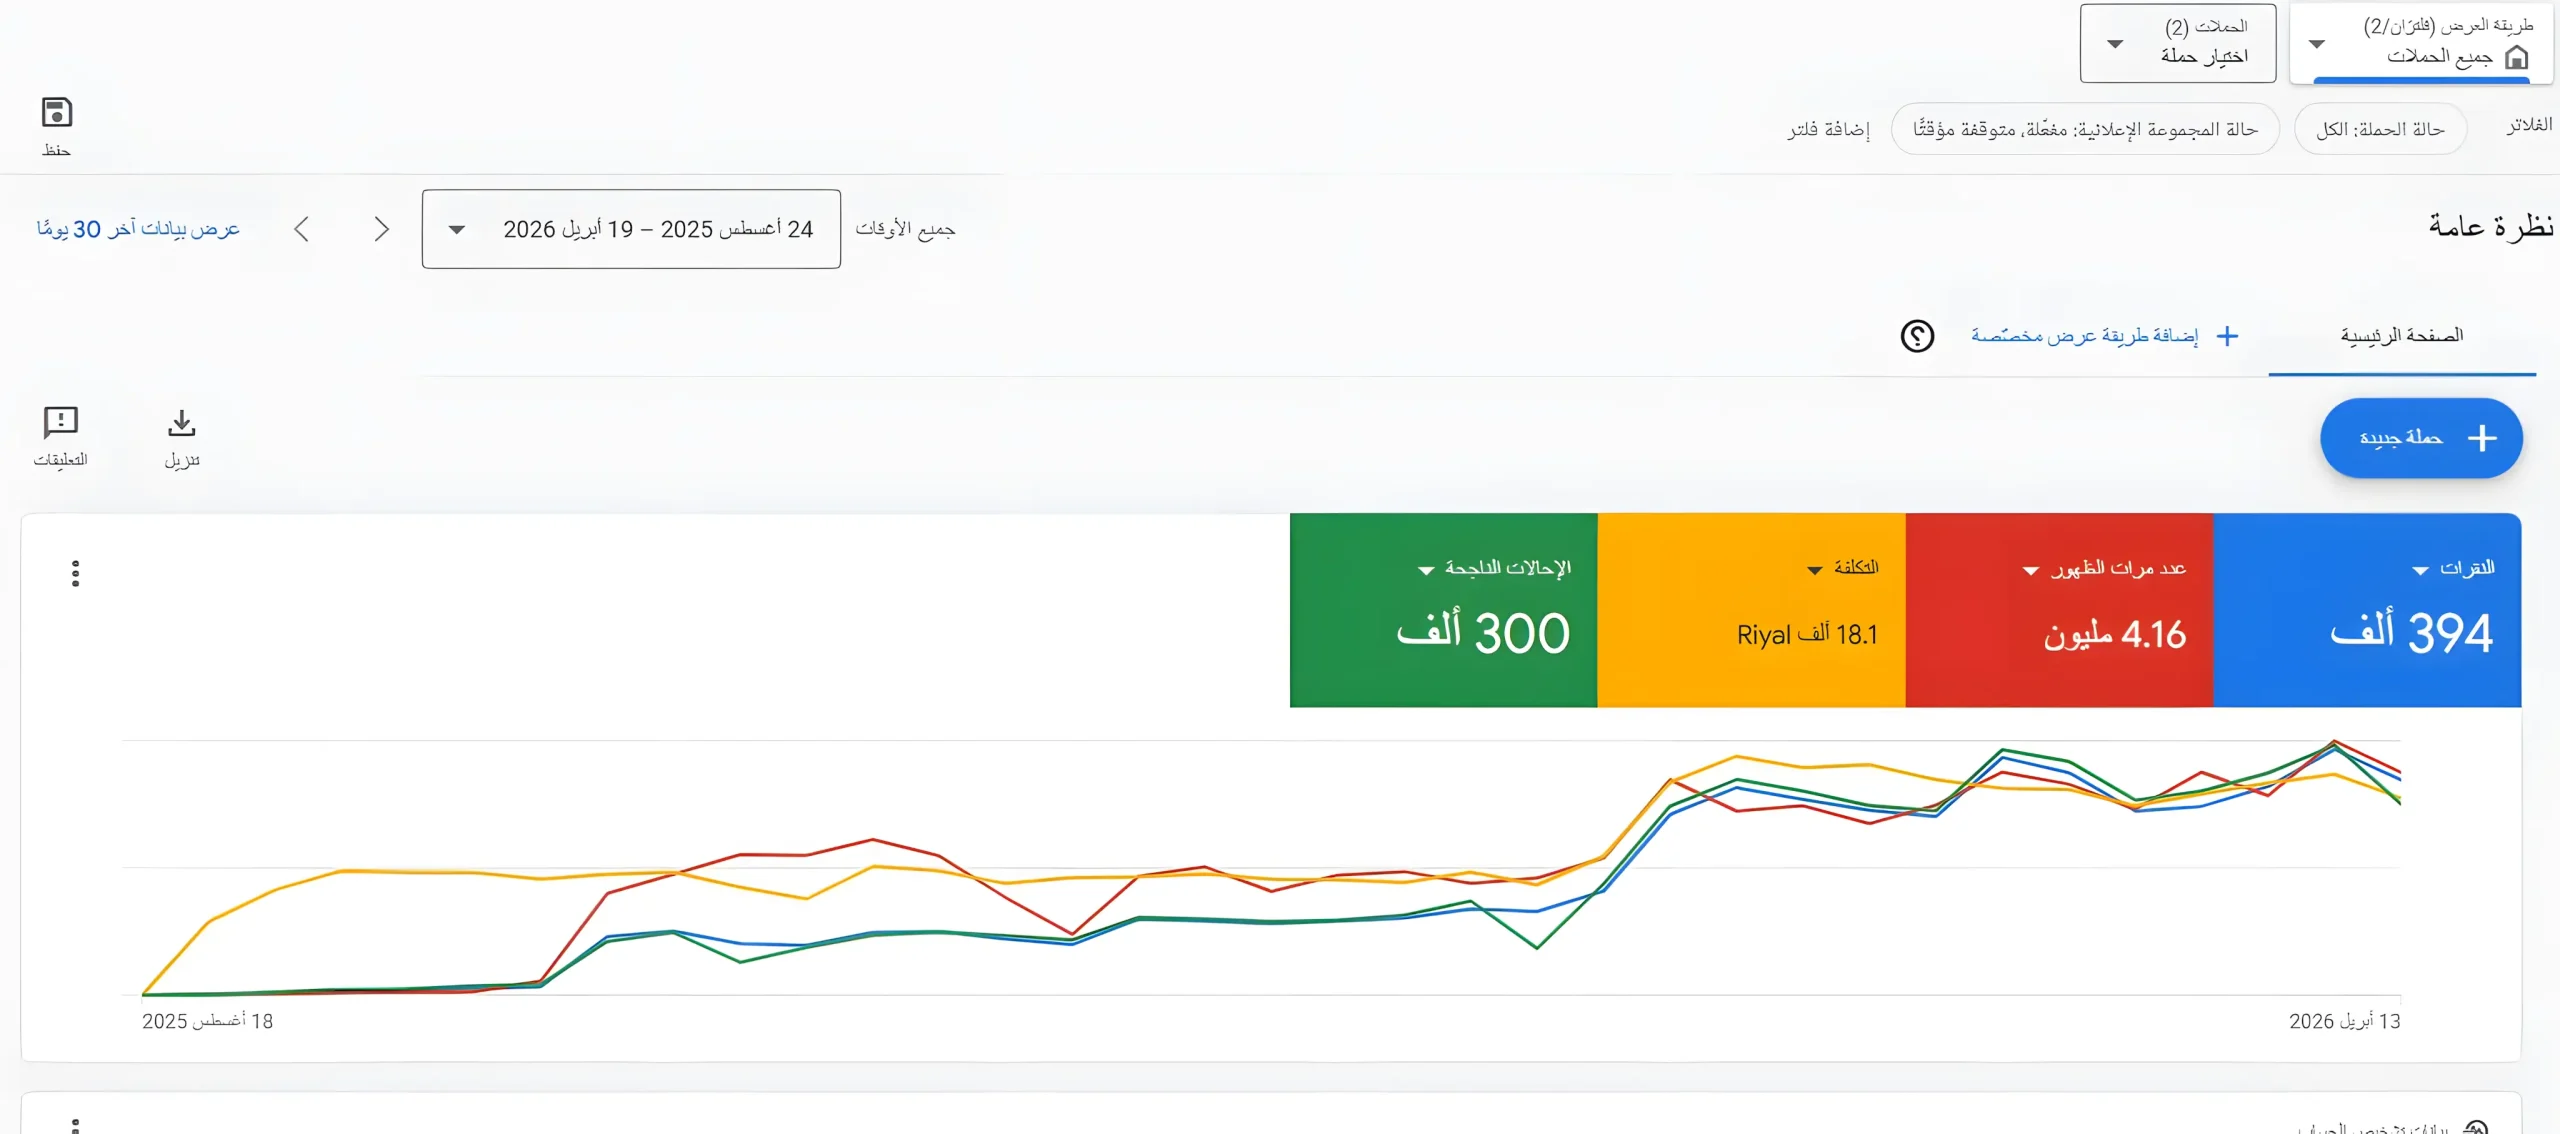The image size is (2560, 1134).
Task: Open the campaigns (الحملات) selector dropdown
Action: coord(2178,43)
